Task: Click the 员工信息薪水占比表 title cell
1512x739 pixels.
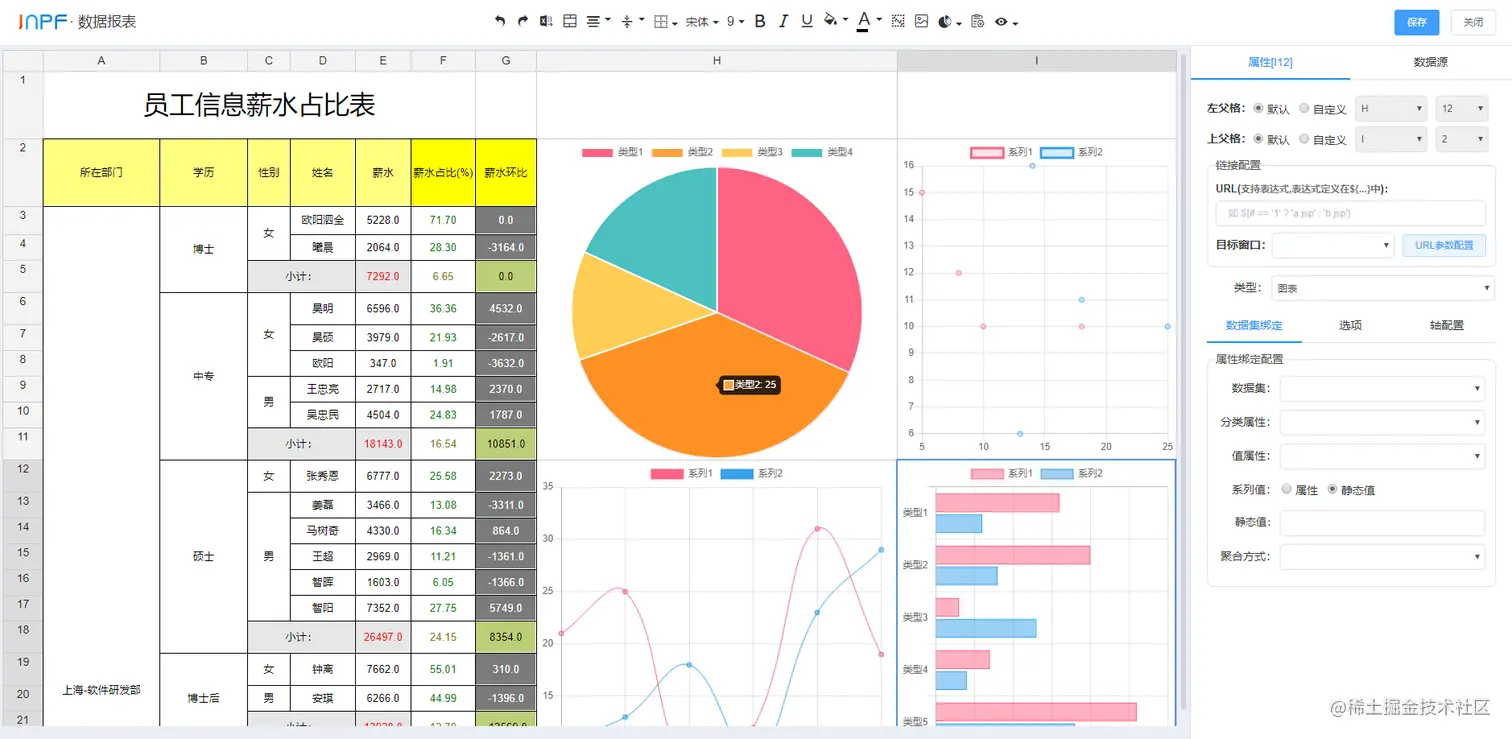Action: tap(259, 105)
